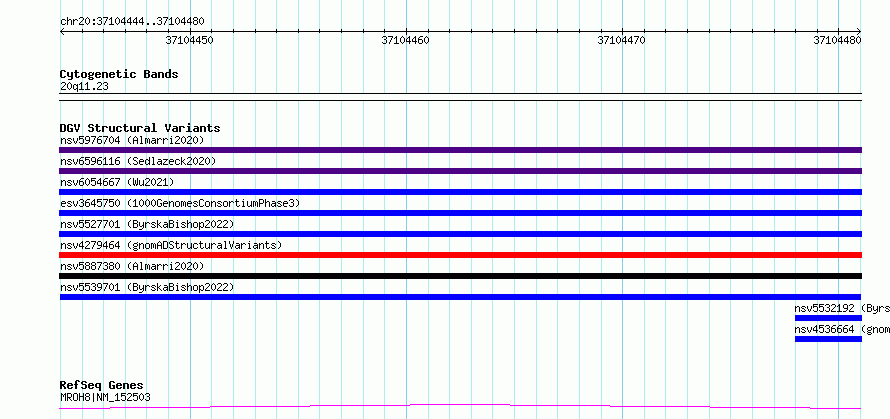The width and height of the screenshot is (890, 419).
Task: Select the purple bar under nsv5976704
Action: tap(460, 150)
